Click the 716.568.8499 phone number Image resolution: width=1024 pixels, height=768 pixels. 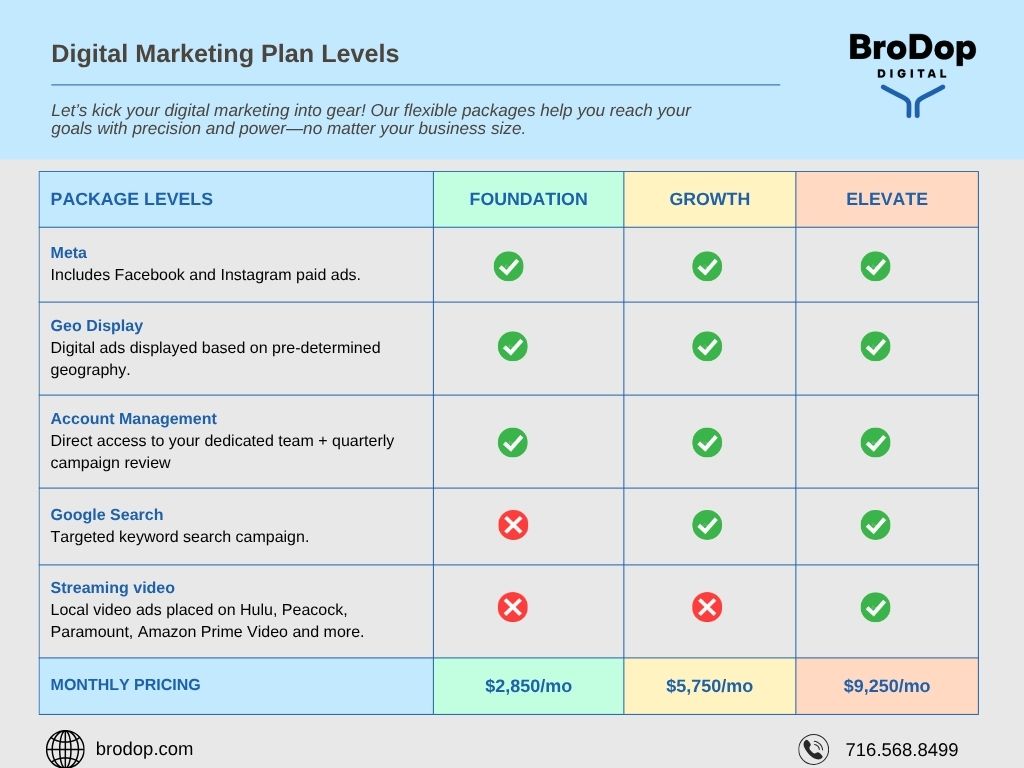pyautogui.click(x=901, y=750)
